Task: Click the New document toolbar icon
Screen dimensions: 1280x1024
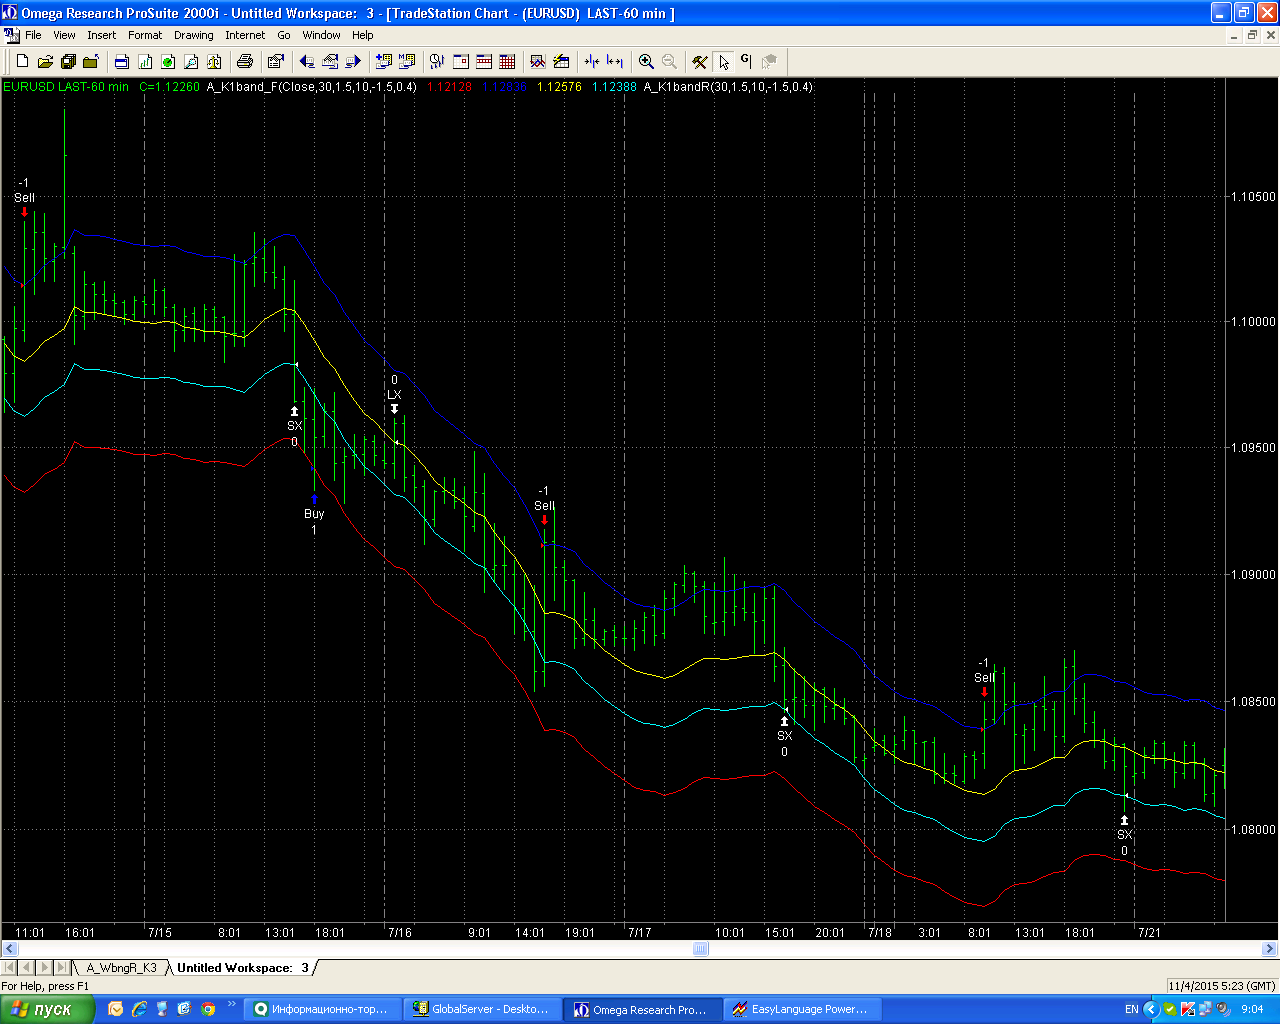Action: 22,61
